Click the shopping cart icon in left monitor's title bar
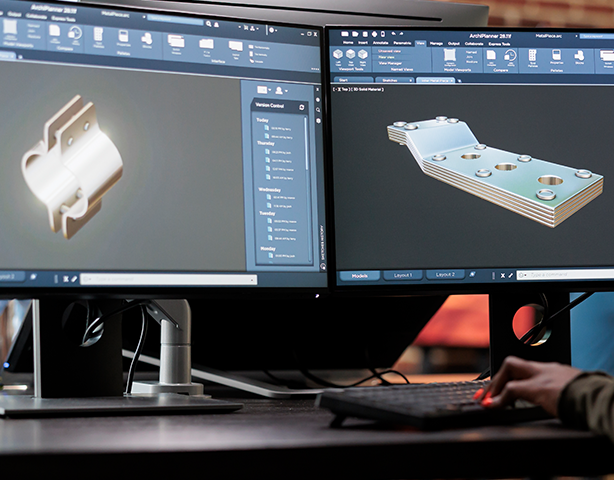The height and width of the screenshot is (480, 614). (246, 27)
